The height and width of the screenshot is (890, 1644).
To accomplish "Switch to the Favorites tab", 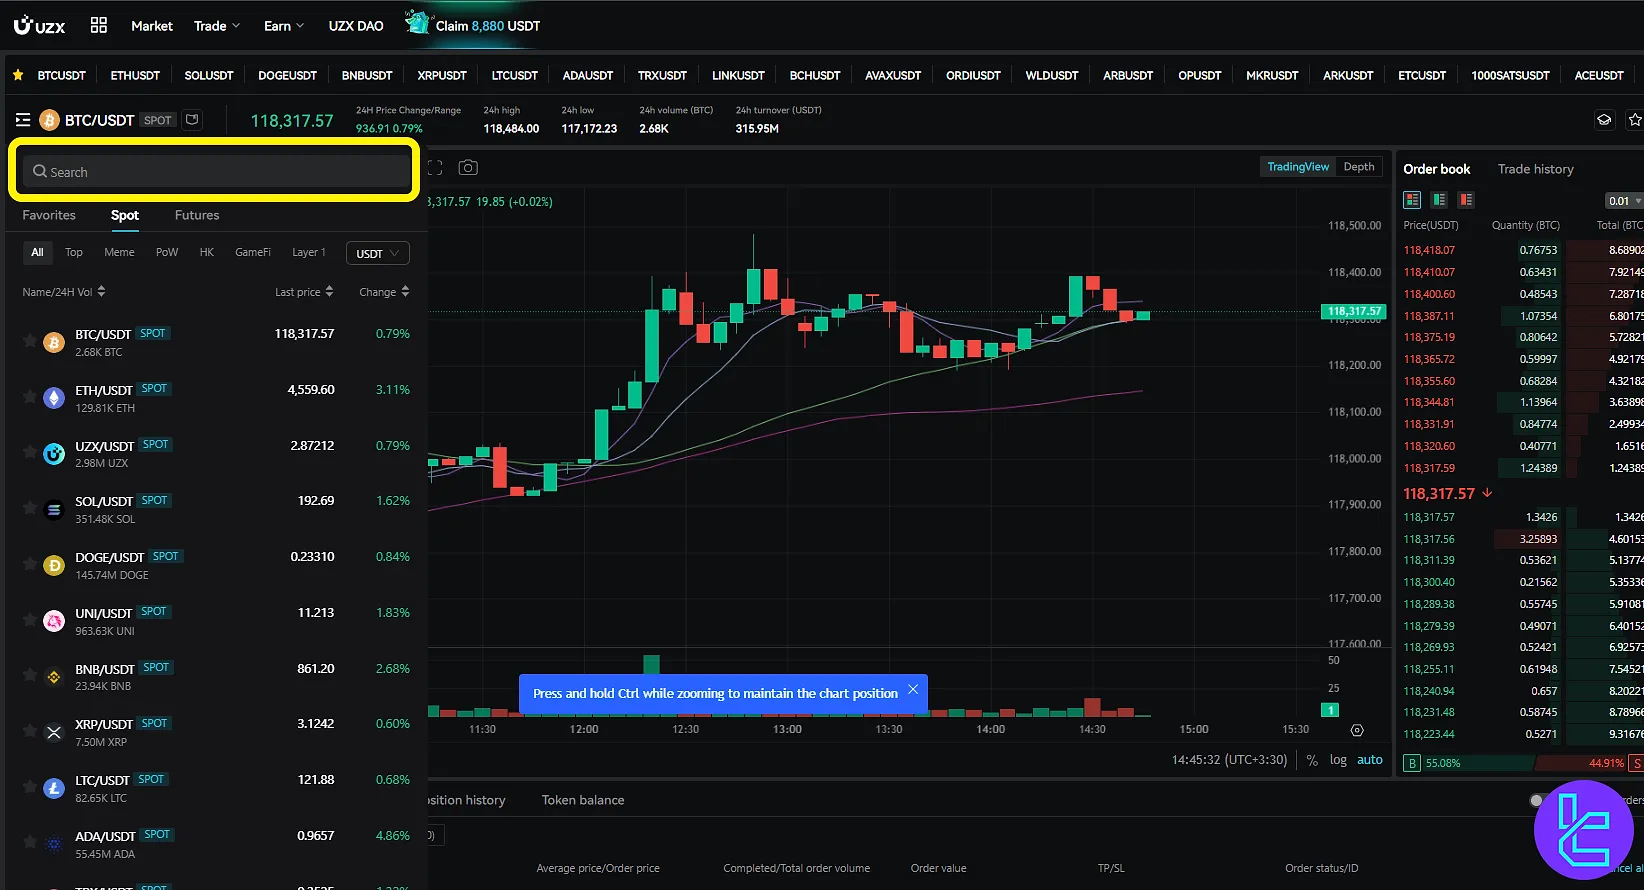I will 49,215.
